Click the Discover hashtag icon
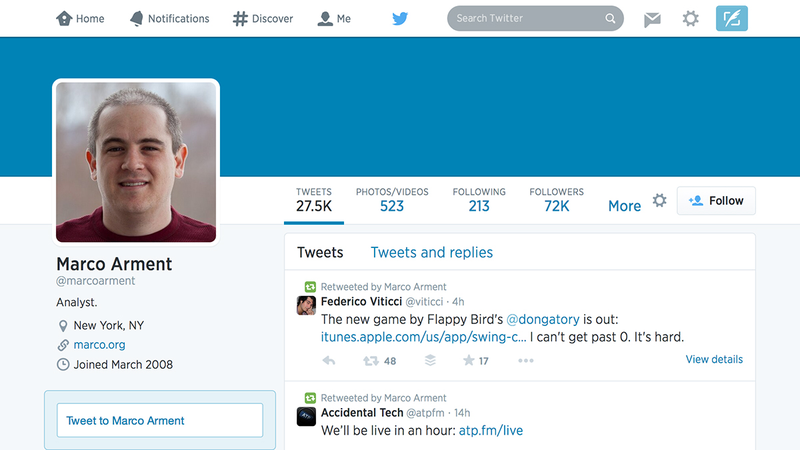This screenshot has height=450, width=800. pos(240,19)
